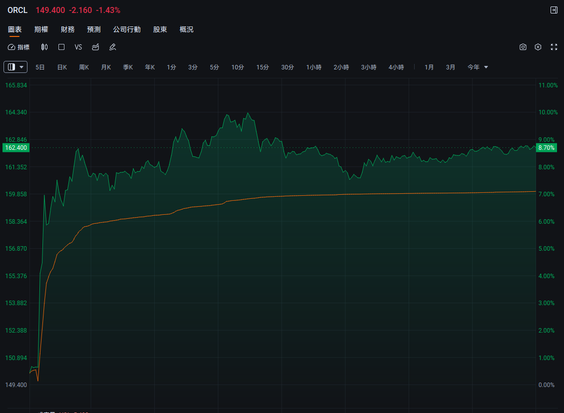
Task: Select the 季K quarterly timeframe
Action: tap(128, 67)
